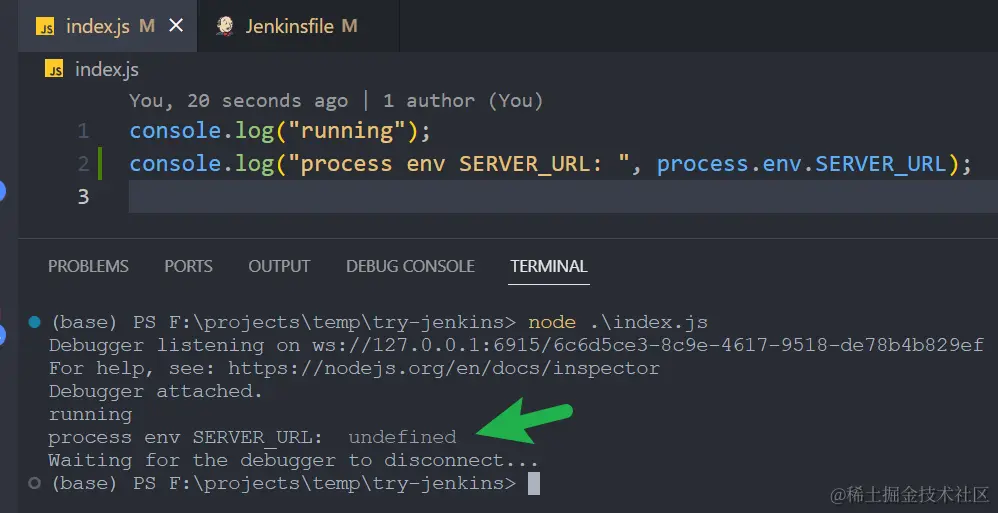998x513 pixels.
Task: Click the "You, 20 seconds ago" blame annotation
Action: (239, 101)
